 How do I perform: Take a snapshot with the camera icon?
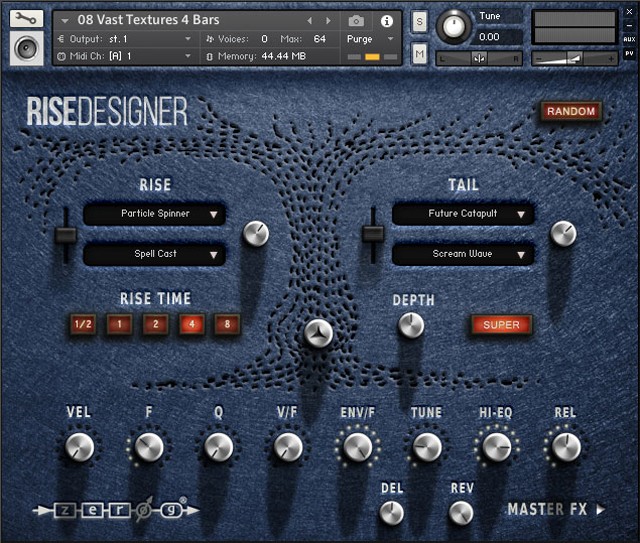356,20
